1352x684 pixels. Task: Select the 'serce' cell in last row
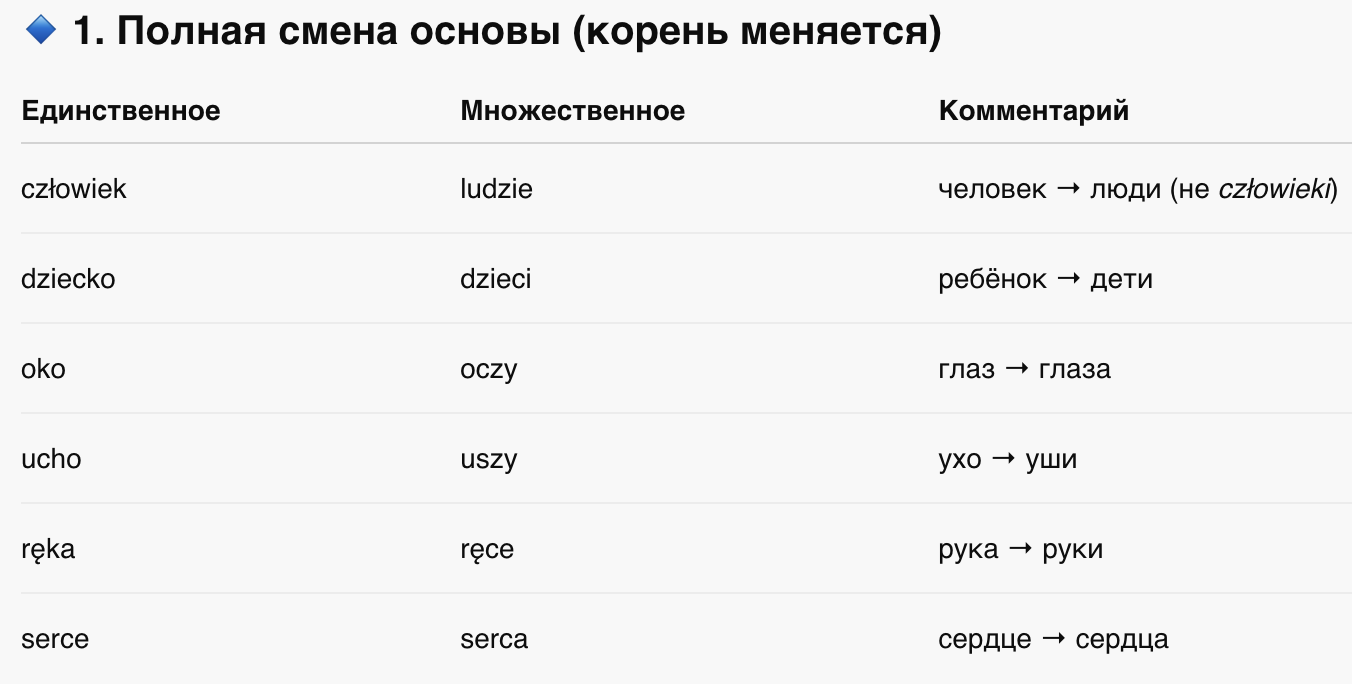pos(55,638)
